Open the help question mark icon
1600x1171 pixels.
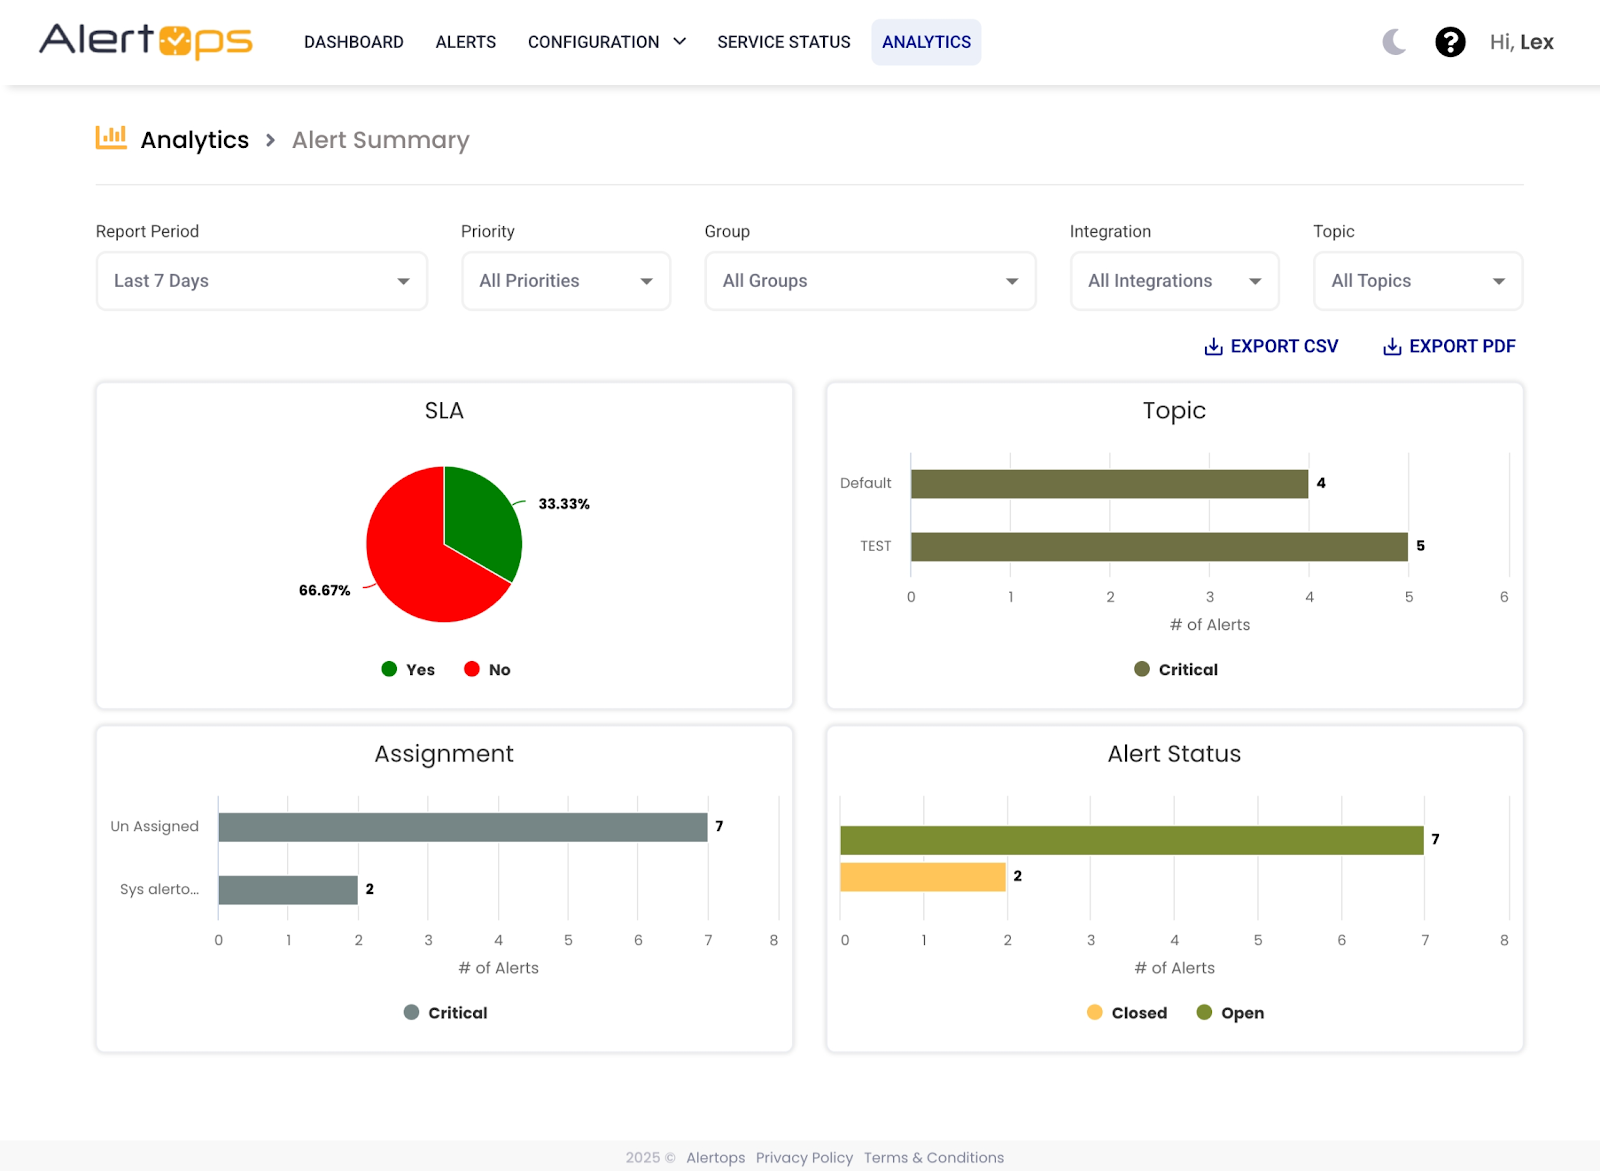(x=1450, y=42)
